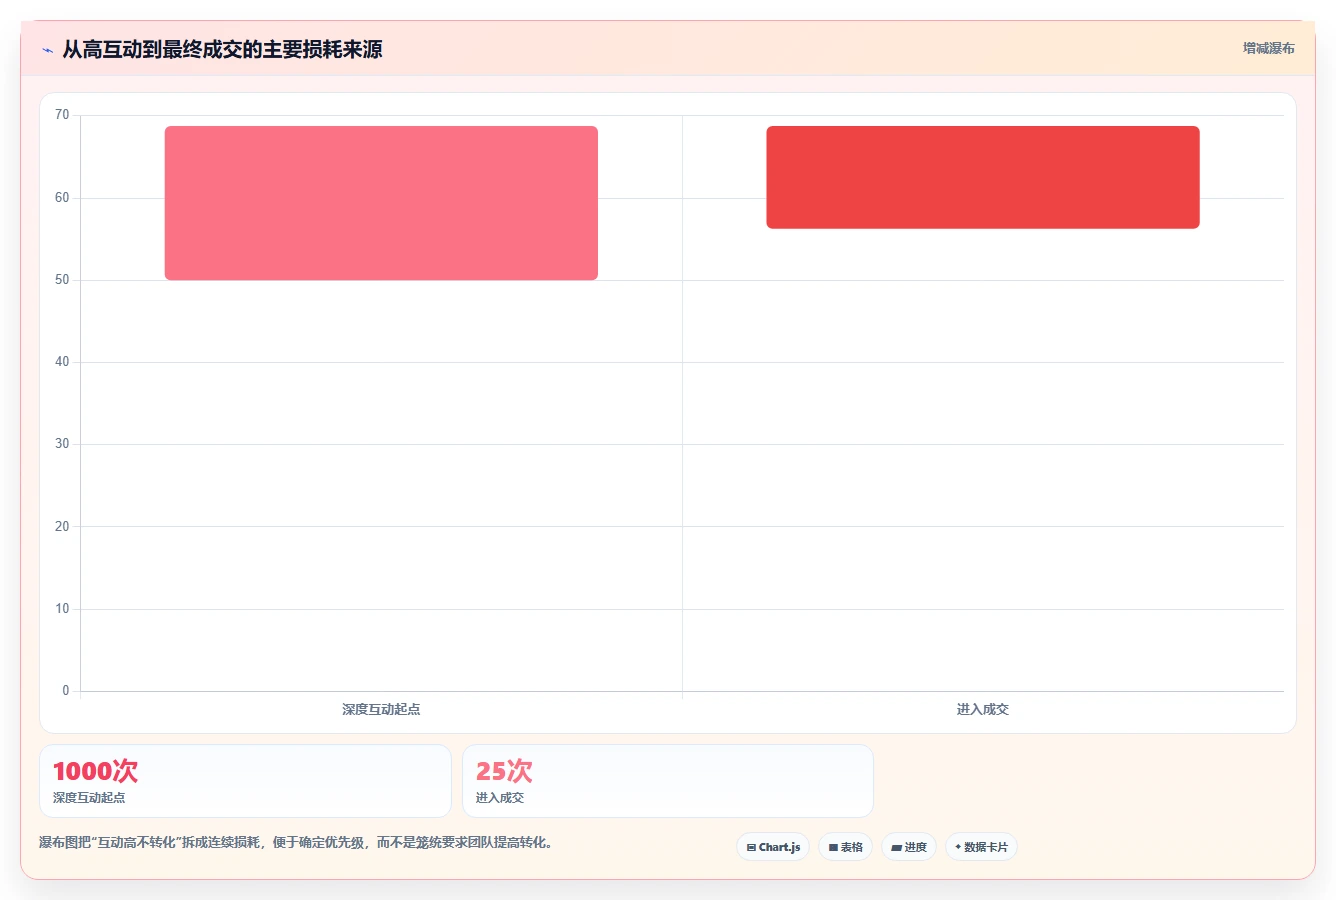Select the Chart.js pill tag

pos(773,847)
